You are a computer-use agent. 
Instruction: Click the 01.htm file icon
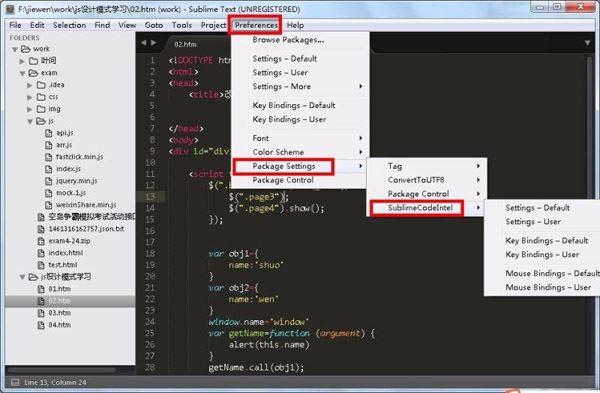[41, 289]
